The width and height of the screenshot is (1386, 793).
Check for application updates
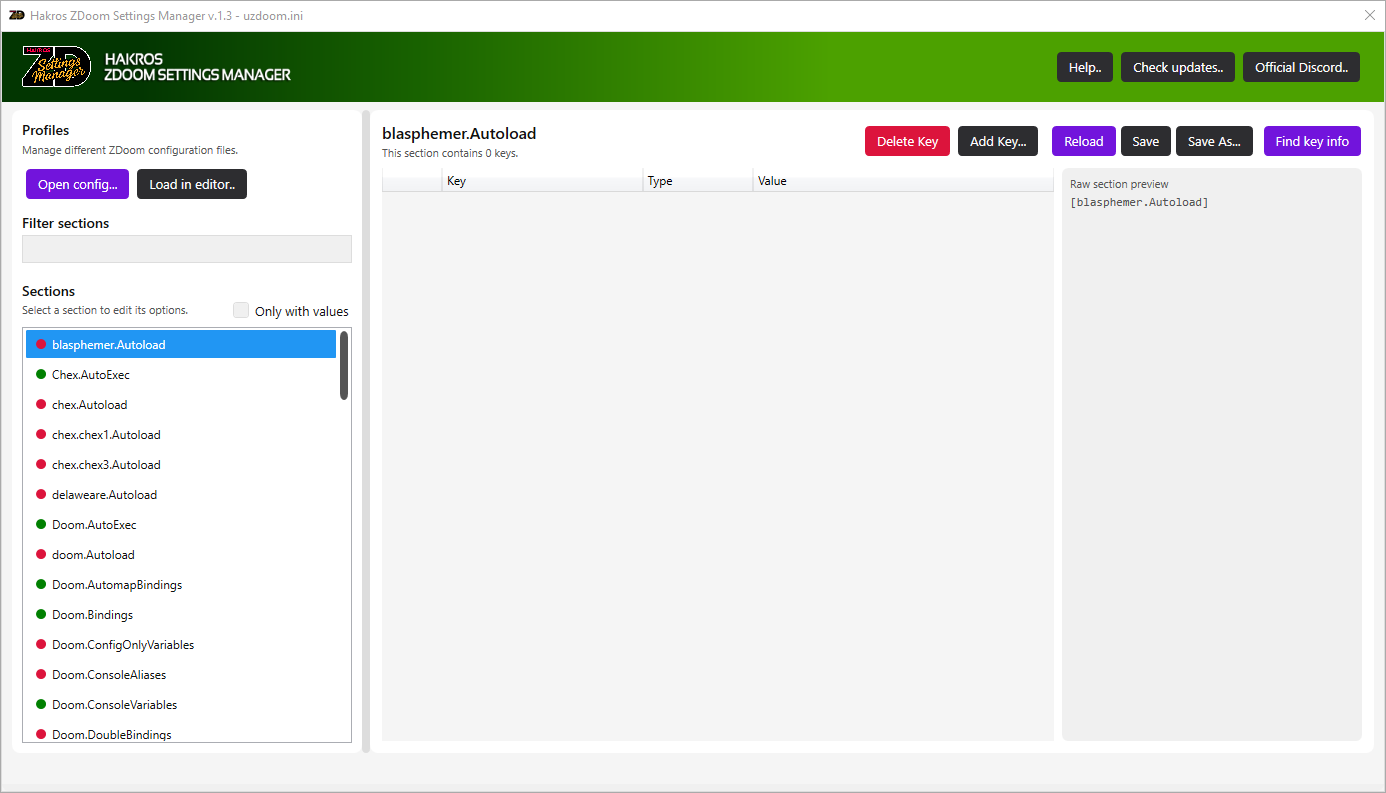[x=1178, y=67]
